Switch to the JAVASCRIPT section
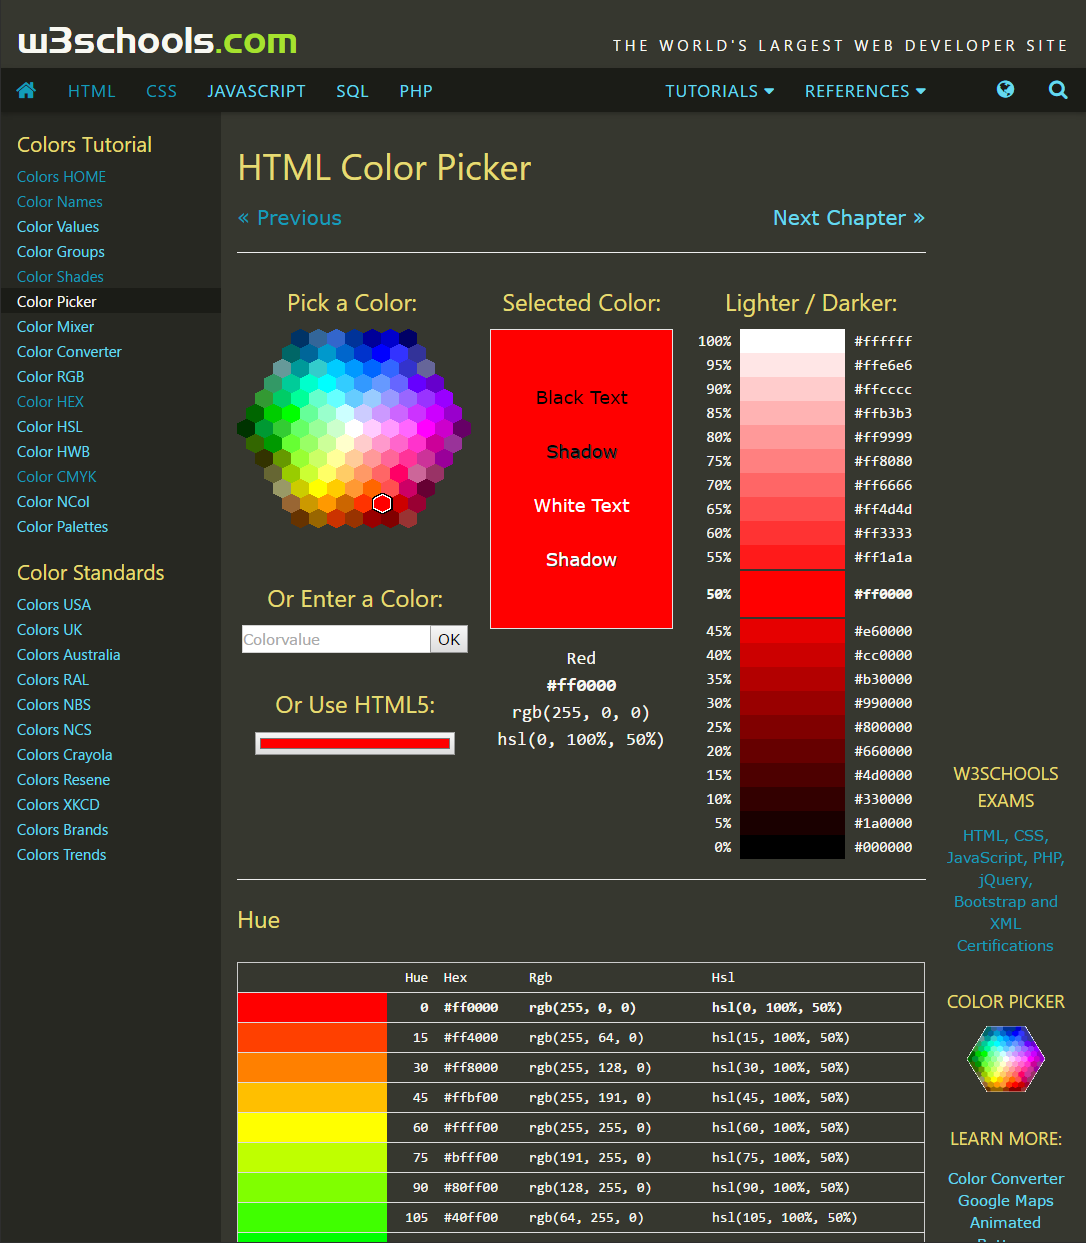This screenshot has height=1243, width=1086. [x=256, y=90]
